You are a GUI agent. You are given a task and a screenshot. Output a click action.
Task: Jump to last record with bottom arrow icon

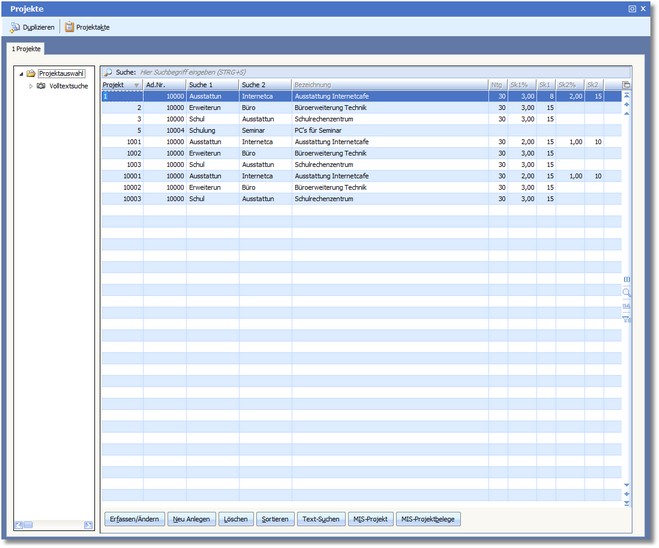tap(627, 503)
